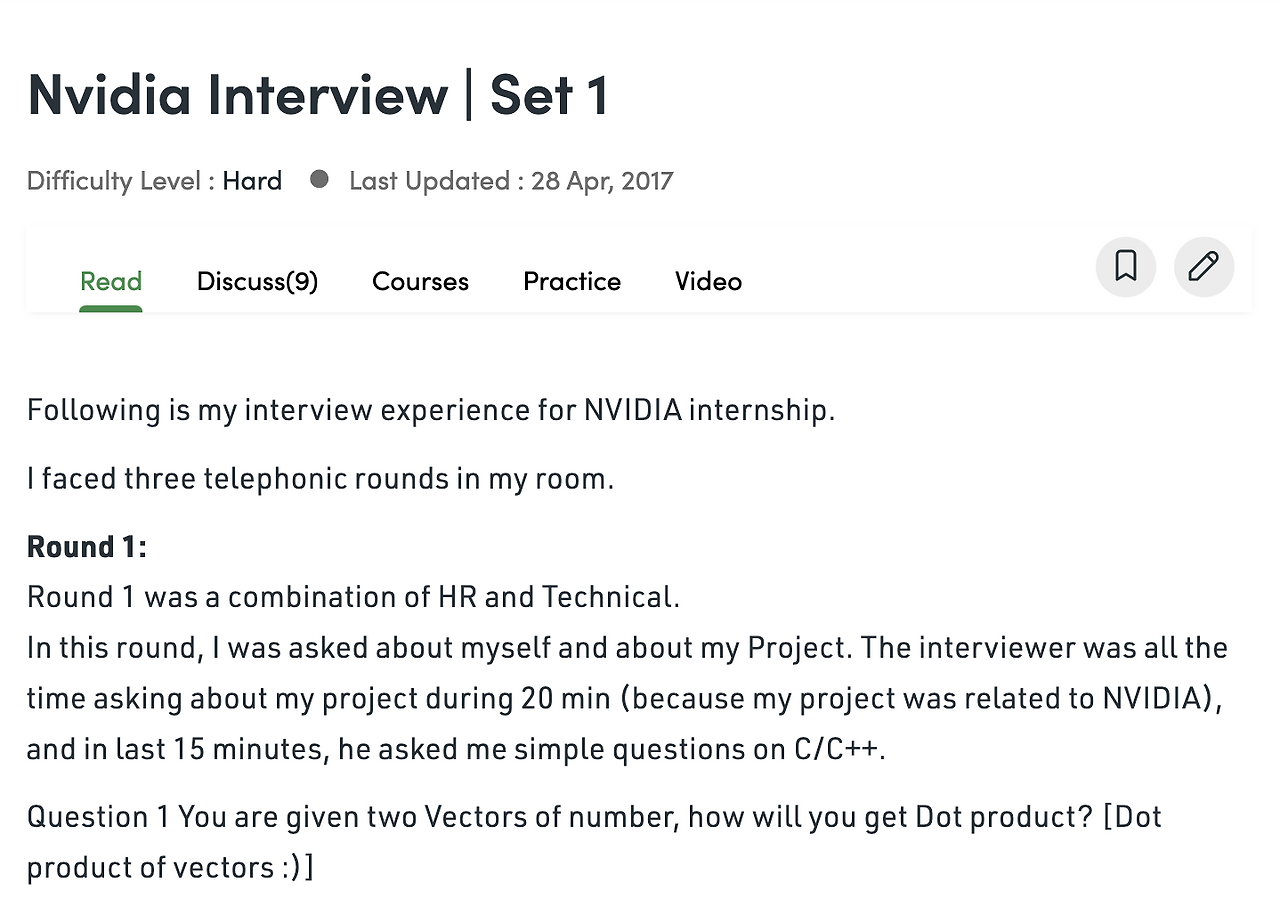Go to the Practice tab
Image resolution: width=1280 pixels, height=899 pixels.
point(572,281)
